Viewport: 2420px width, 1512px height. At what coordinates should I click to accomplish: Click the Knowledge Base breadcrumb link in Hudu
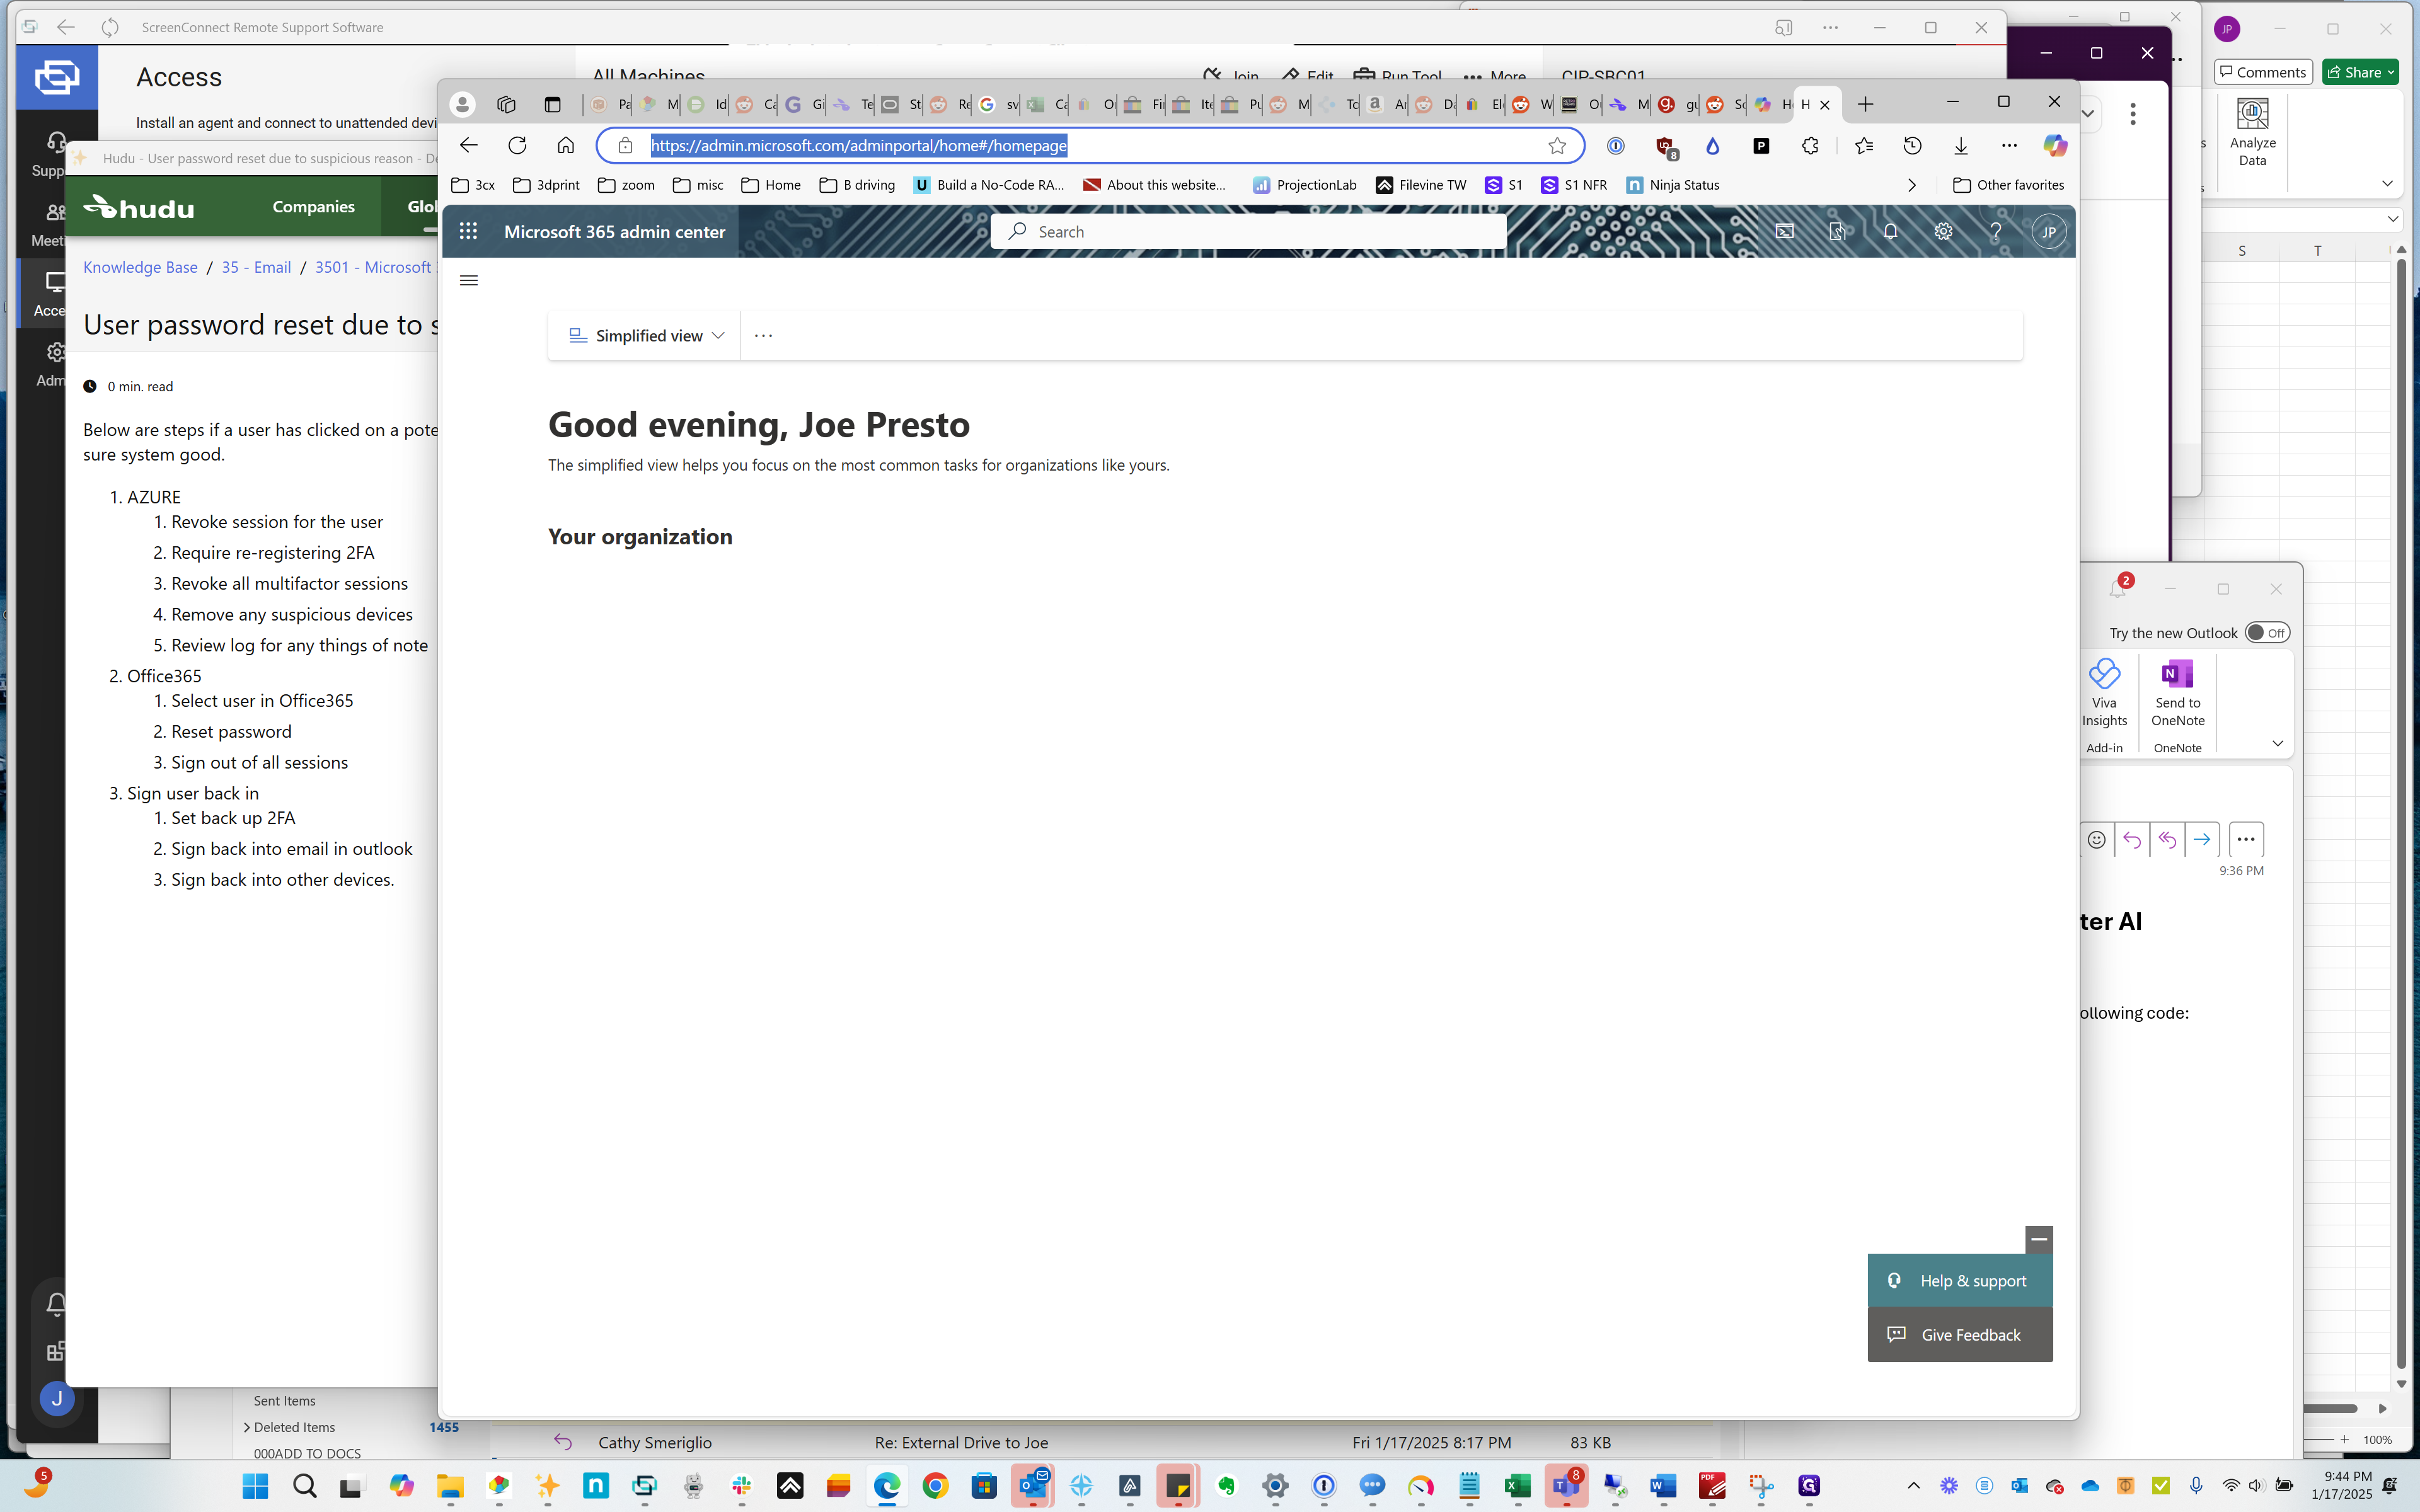coord(140,267)
